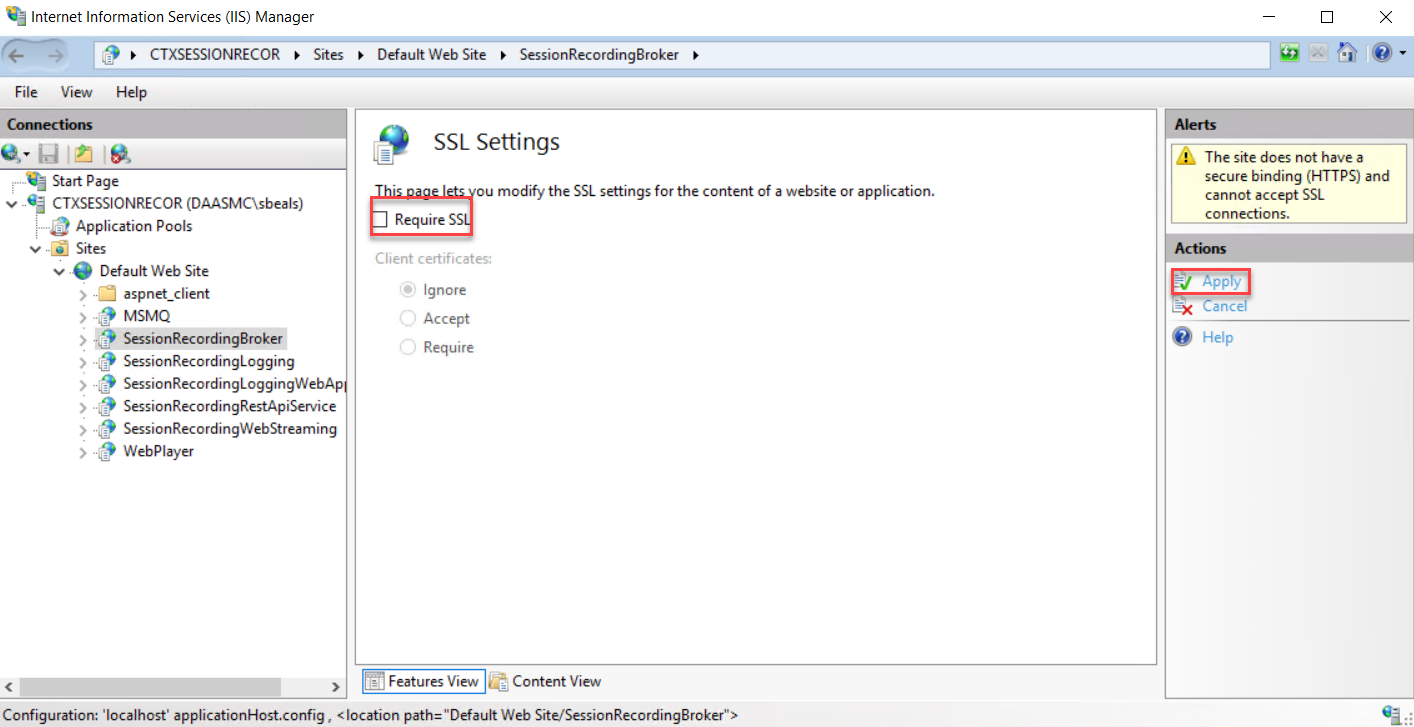
Task: Switch to Features View tab
Action: (423, 681)
